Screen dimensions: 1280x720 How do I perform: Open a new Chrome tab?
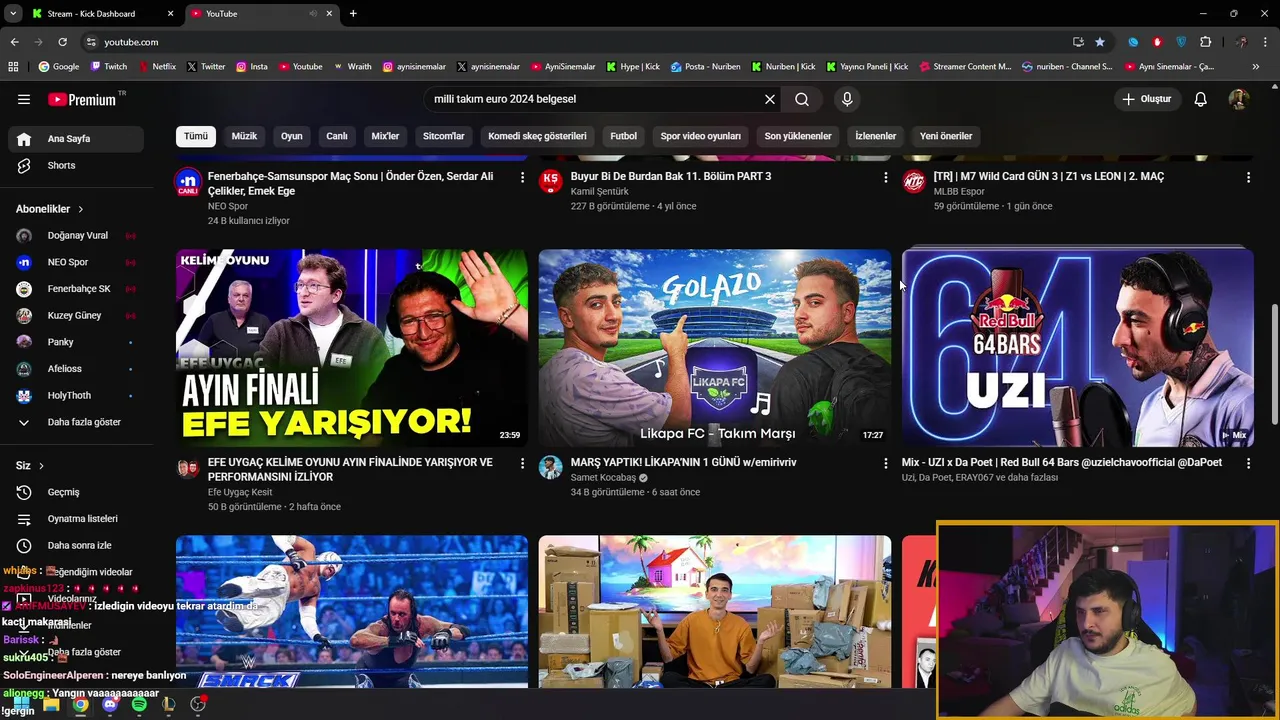coord(353,14)
